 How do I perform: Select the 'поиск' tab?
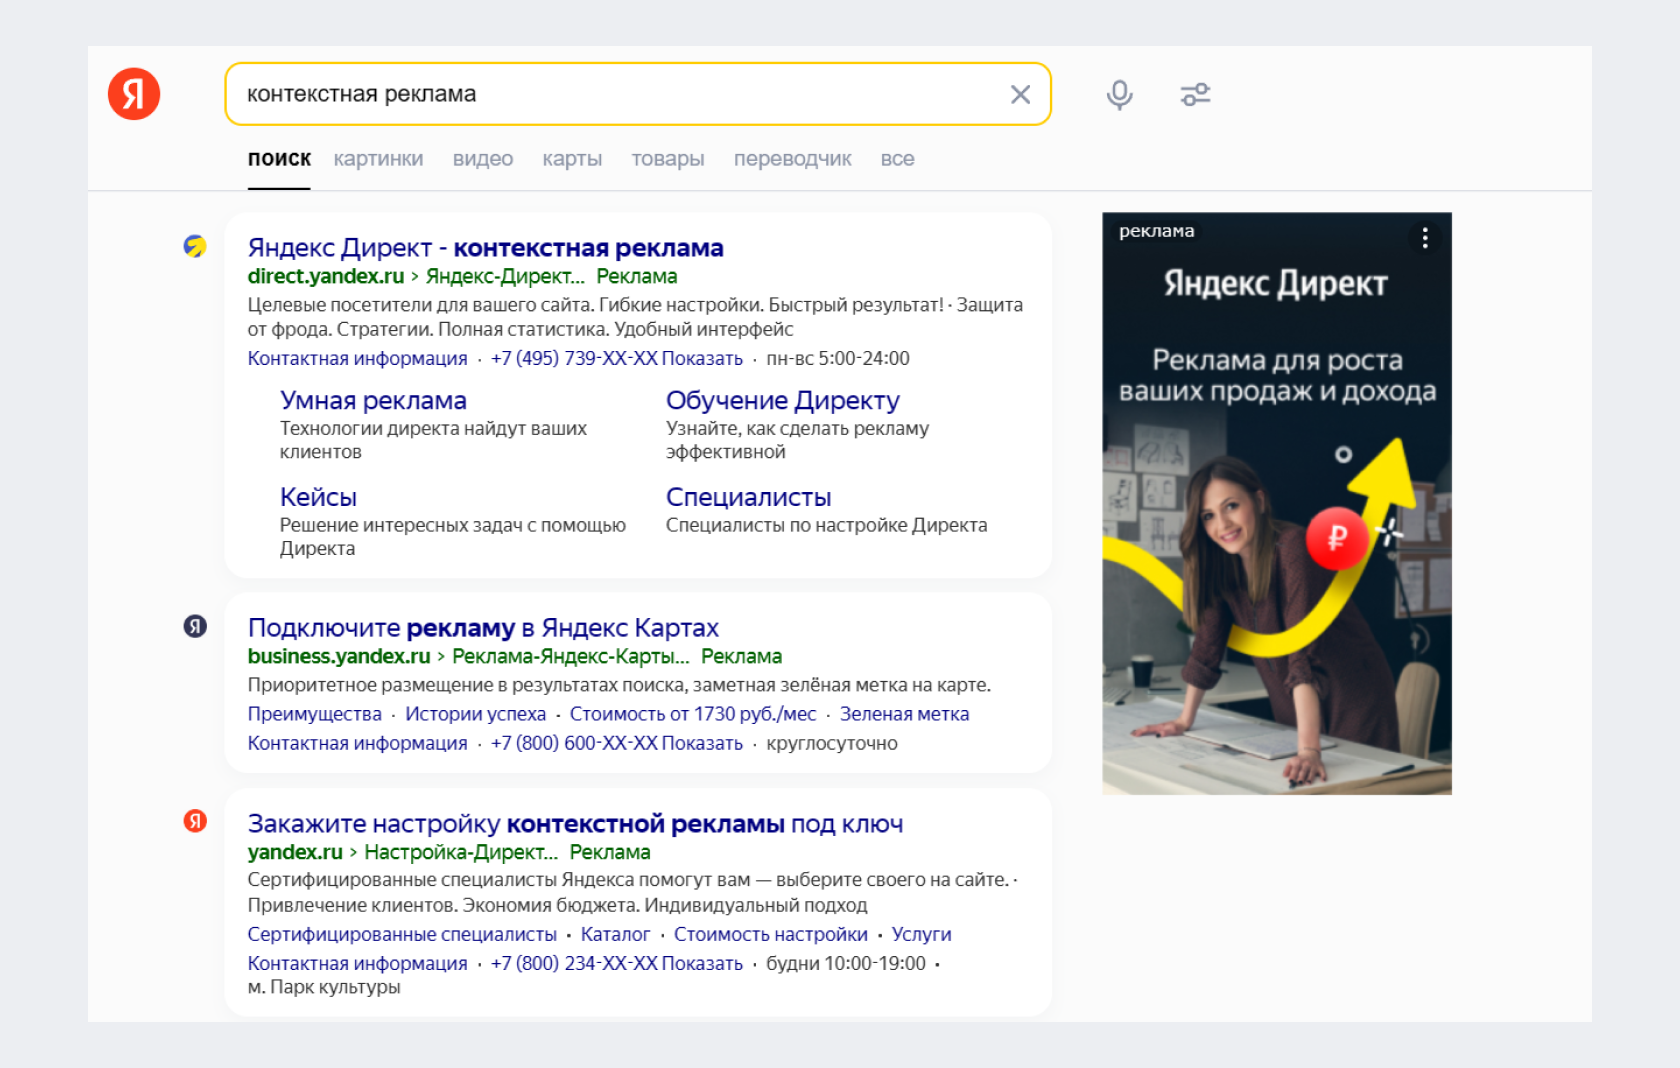(279, 159)
